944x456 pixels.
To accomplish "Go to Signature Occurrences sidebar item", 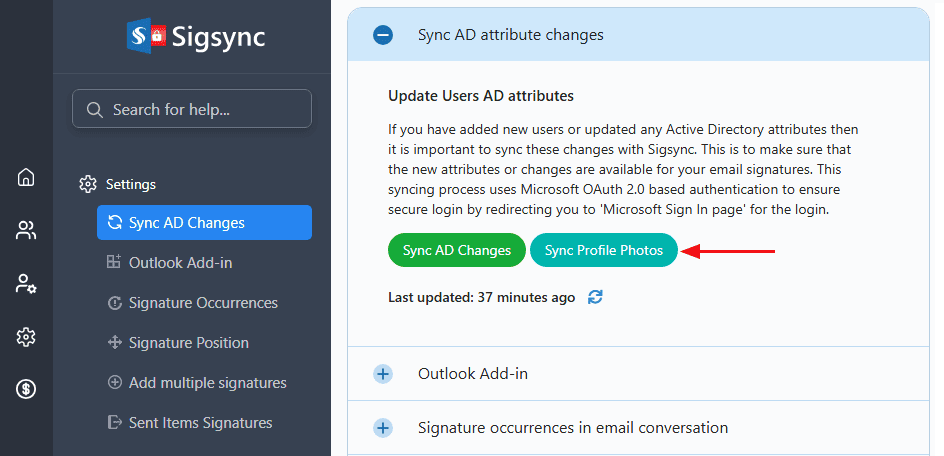I will click(203, 303).
